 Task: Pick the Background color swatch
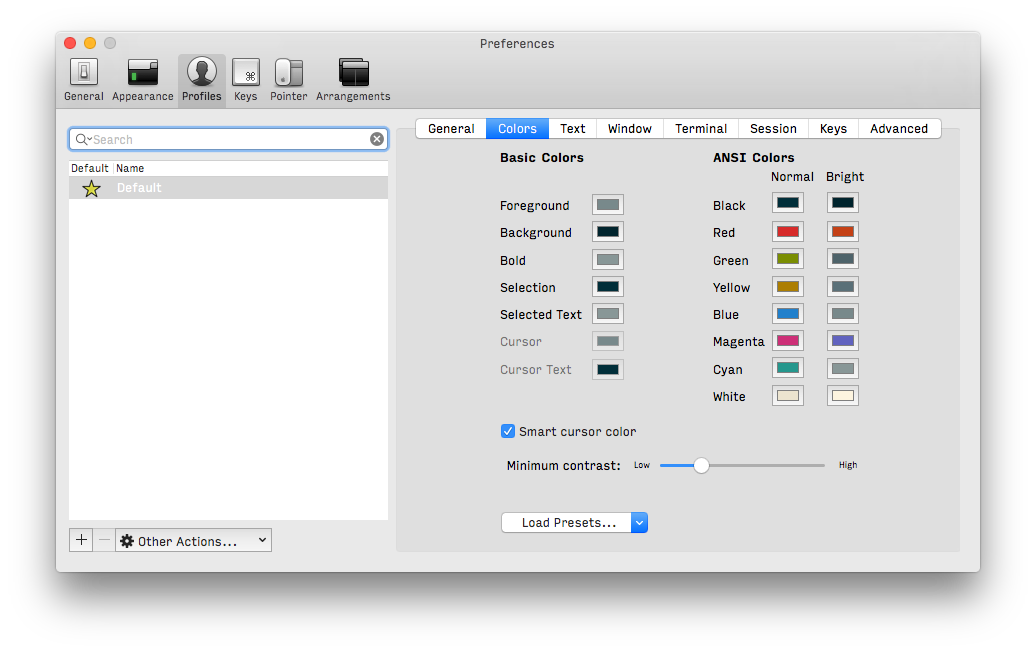(x=608, y=232)
